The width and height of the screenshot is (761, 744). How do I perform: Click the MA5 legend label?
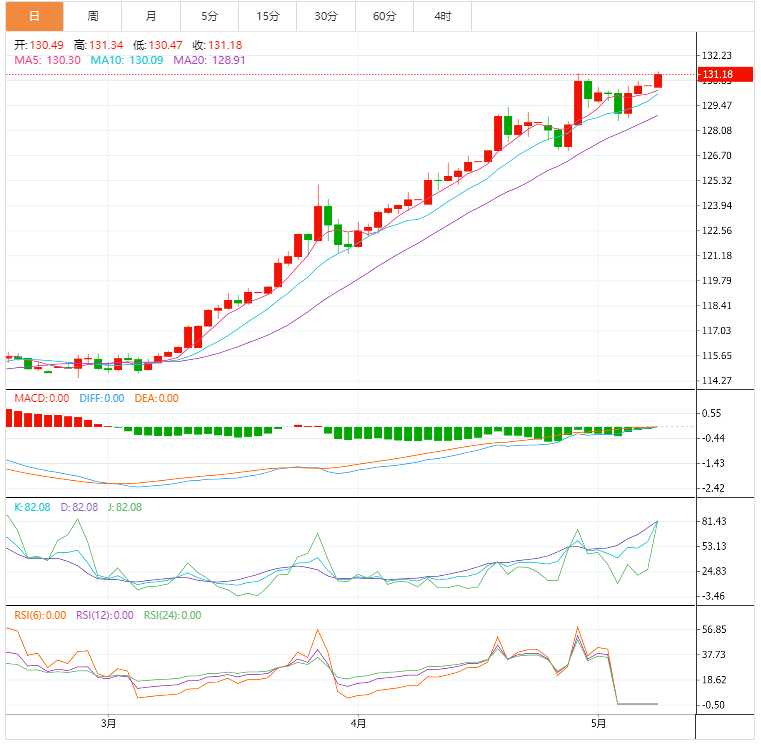point(47,60)
